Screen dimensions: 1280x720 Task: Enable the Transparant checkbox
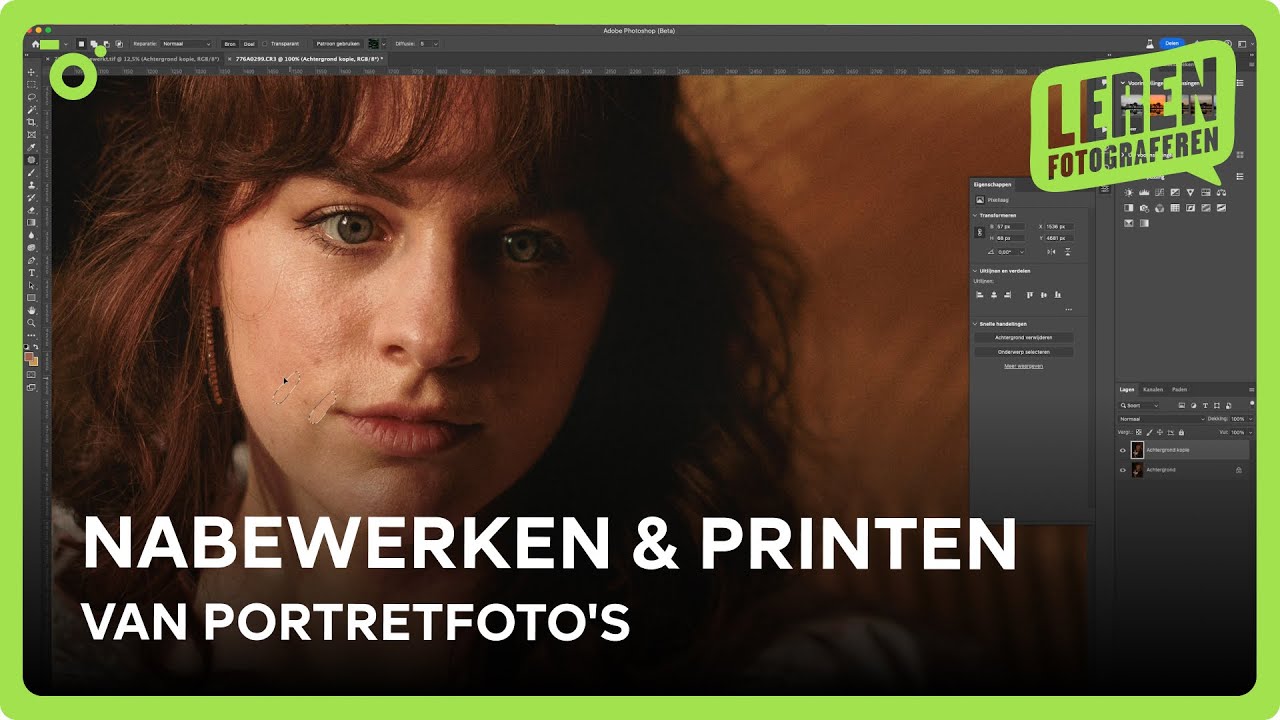264,44
